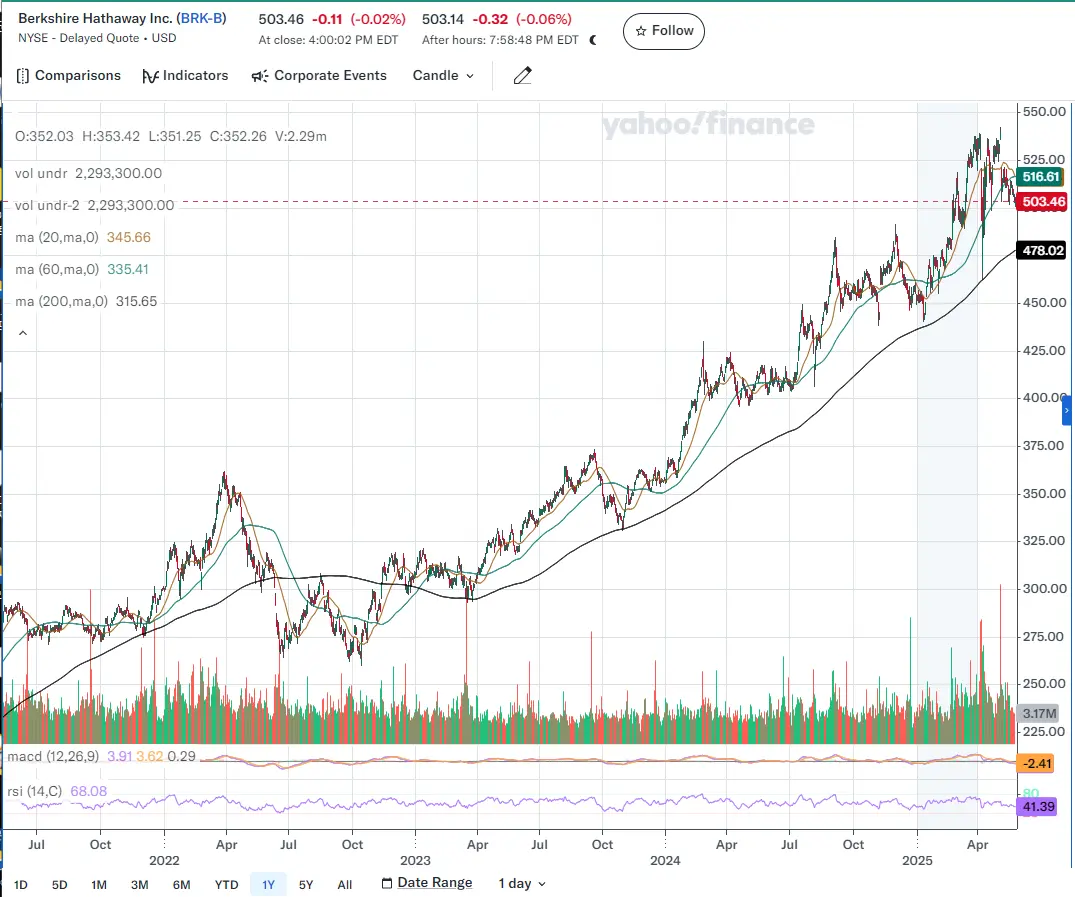Collapse the indicator legend with caret
Image resolution: width=1075 pixels, height=897 pixels.
tap(23, 333)
